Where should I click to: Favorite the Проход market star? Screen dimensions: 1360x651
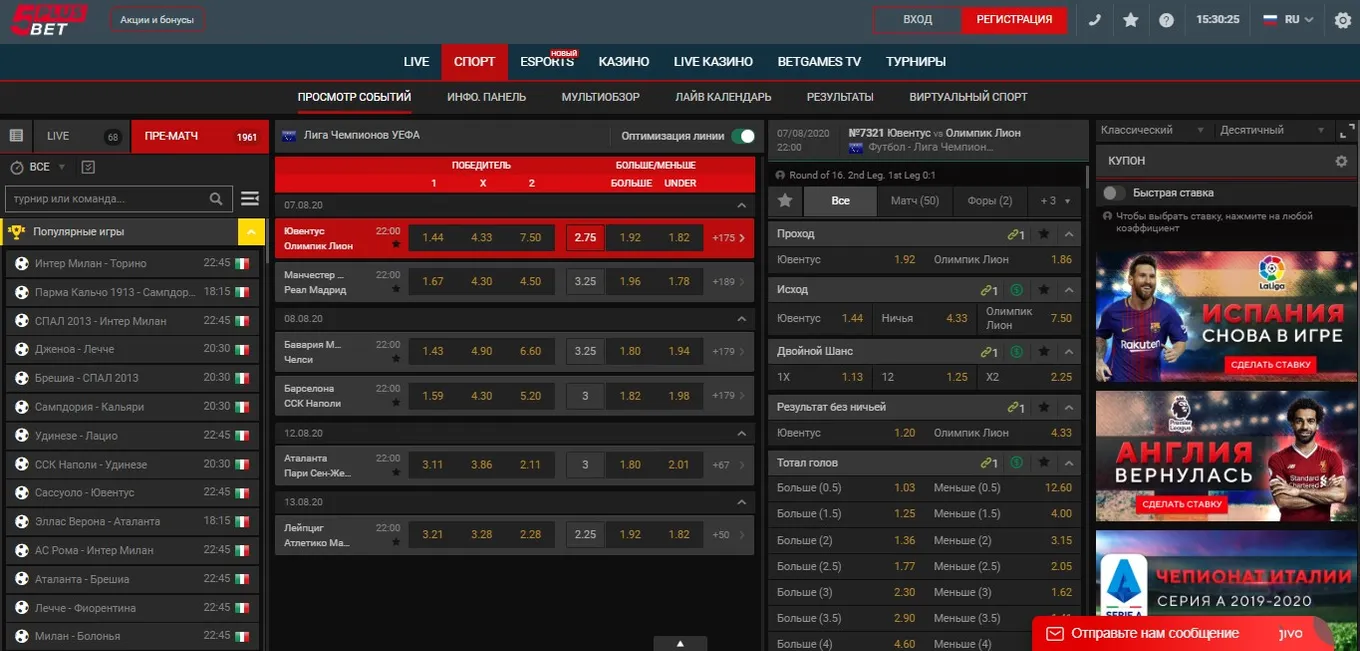1044,234
